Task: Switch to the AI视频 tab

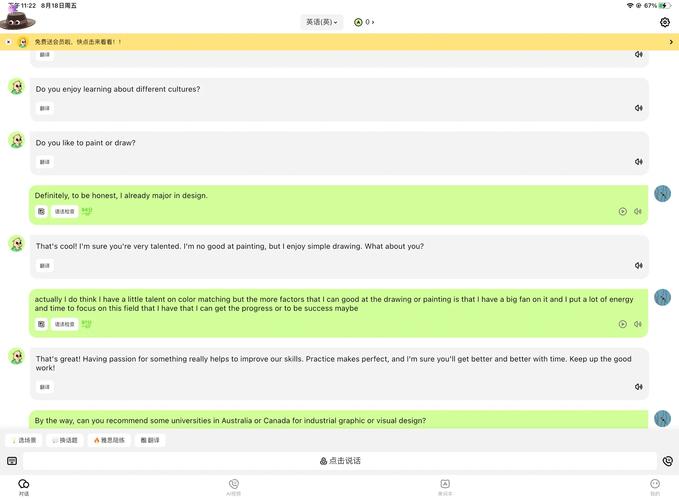Action: click(234, 487)
